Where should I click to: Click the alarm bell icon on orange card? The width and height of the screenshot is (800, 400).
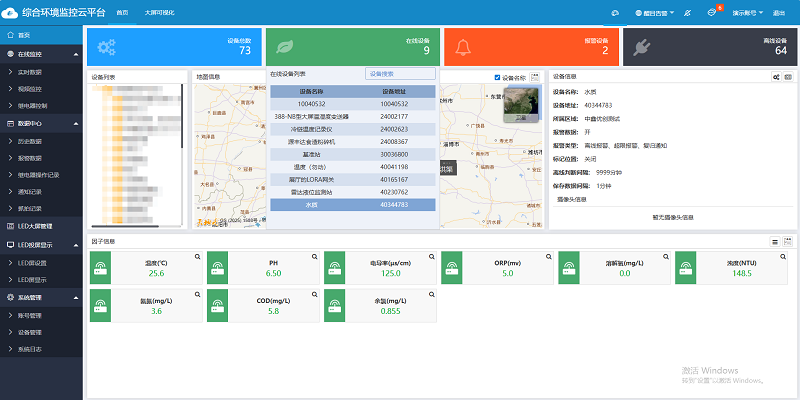click(x=463, y=47)
